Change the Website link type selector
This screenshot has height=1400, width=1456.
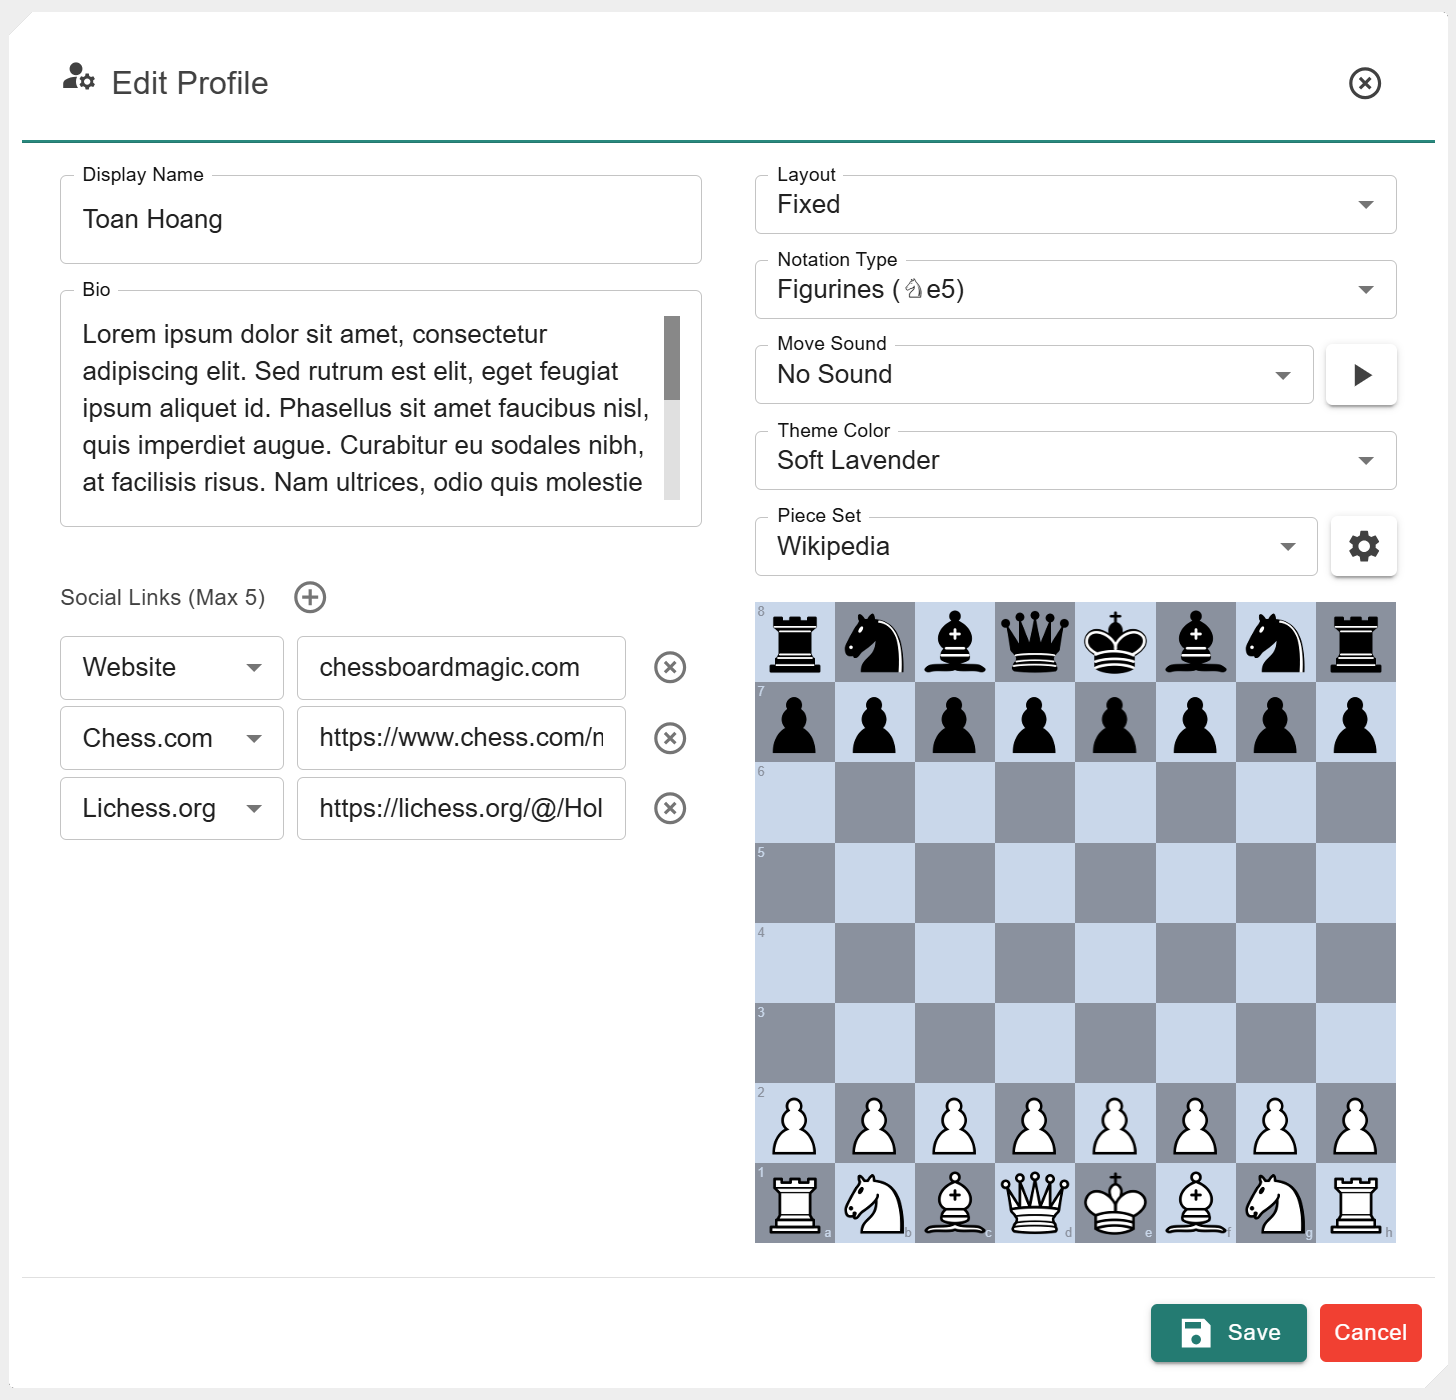click(x=172, y=668)
